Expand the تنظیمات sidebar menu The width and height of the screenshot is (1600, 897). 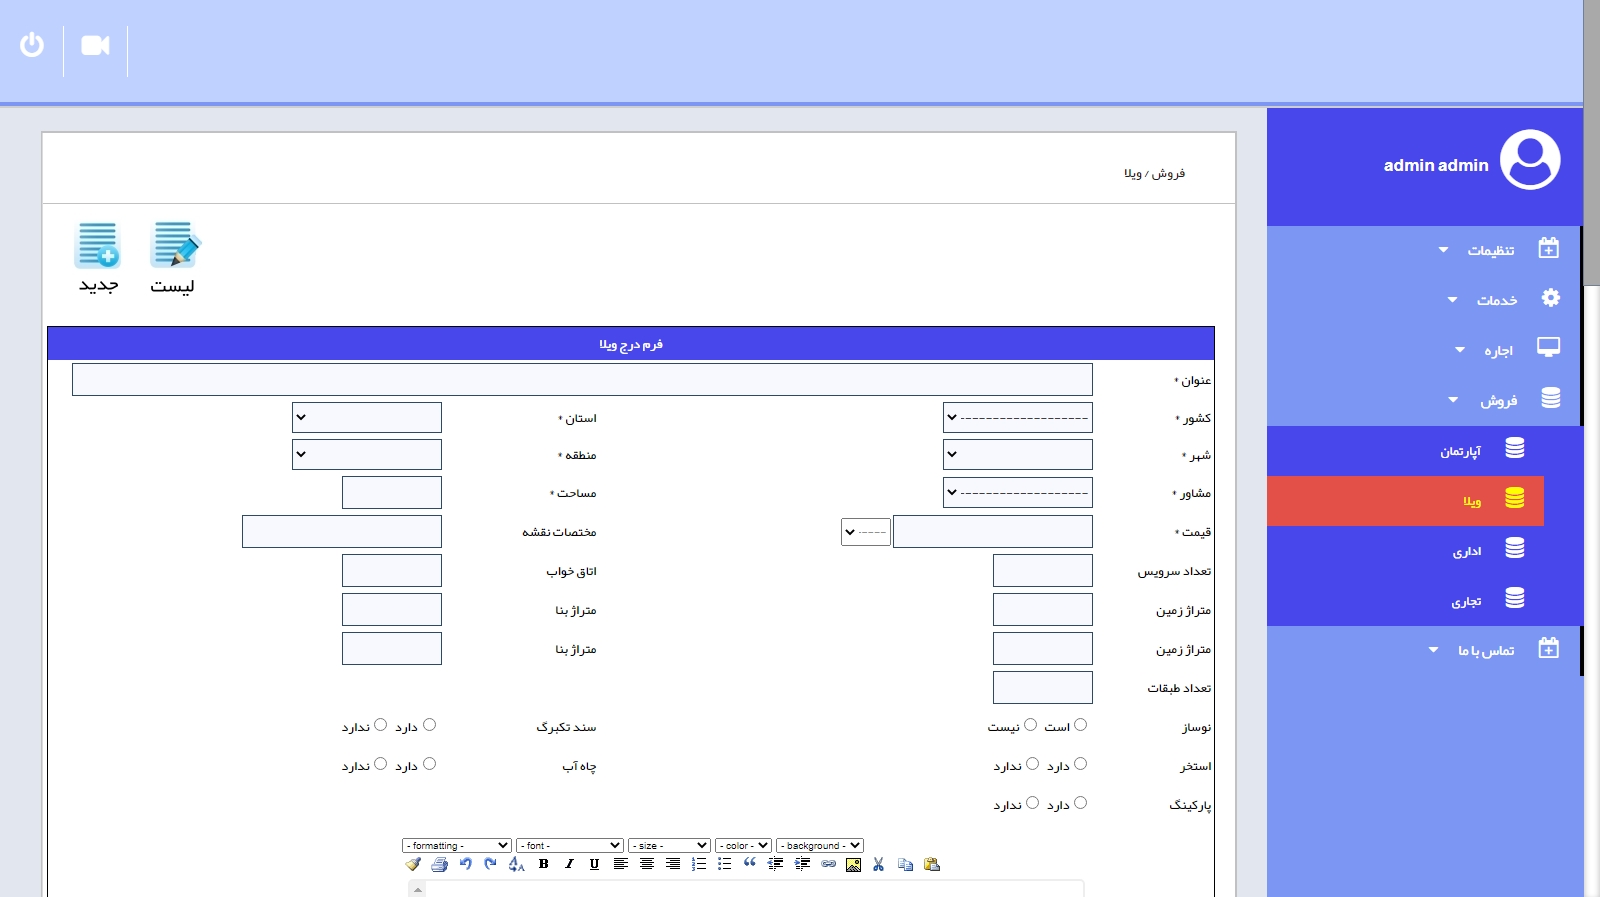(x=1490, y=250)
